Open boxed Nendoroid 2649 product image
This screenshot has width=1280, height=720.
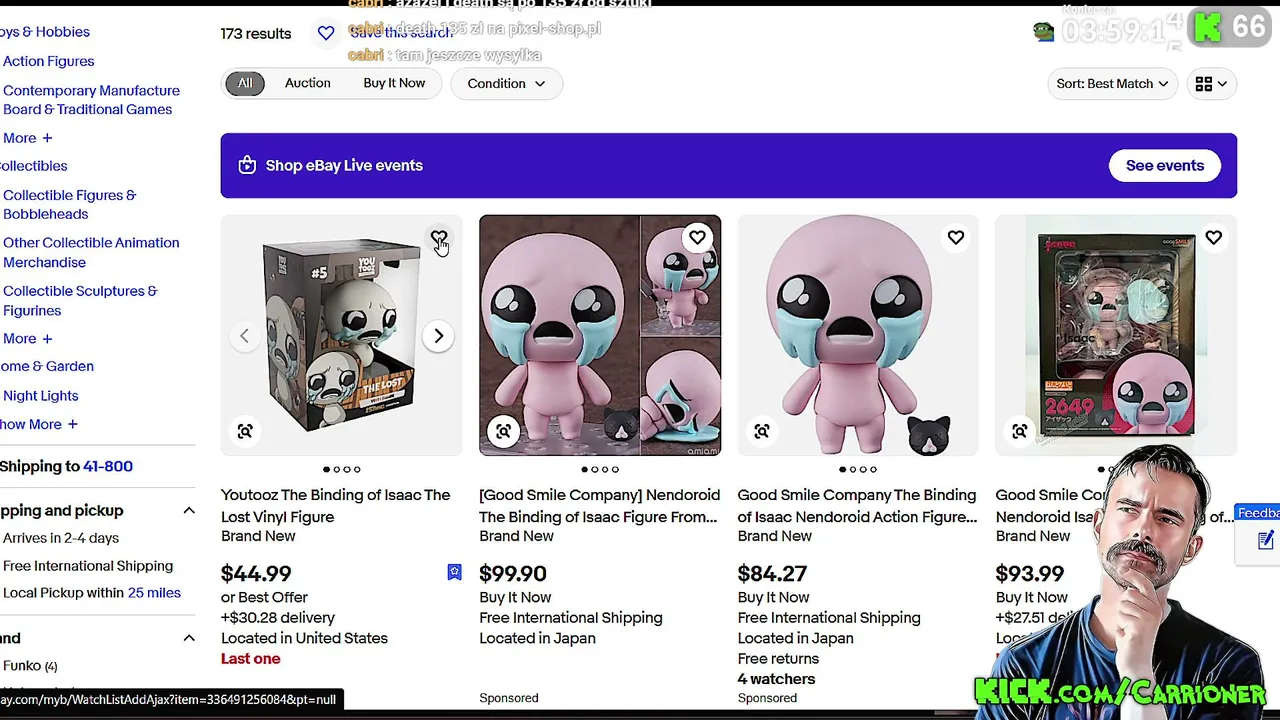(x=1116, y=336)
